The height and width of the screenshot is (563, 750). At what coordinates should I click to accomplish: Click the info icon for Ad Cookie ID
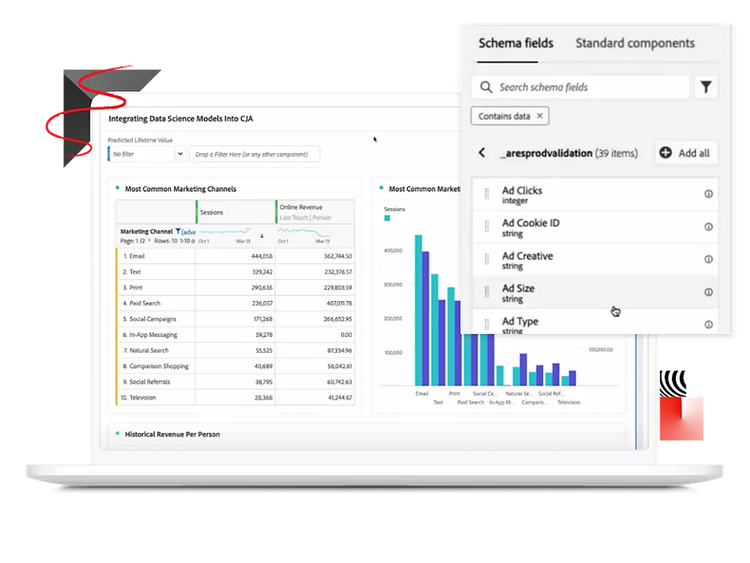(708, 227)
